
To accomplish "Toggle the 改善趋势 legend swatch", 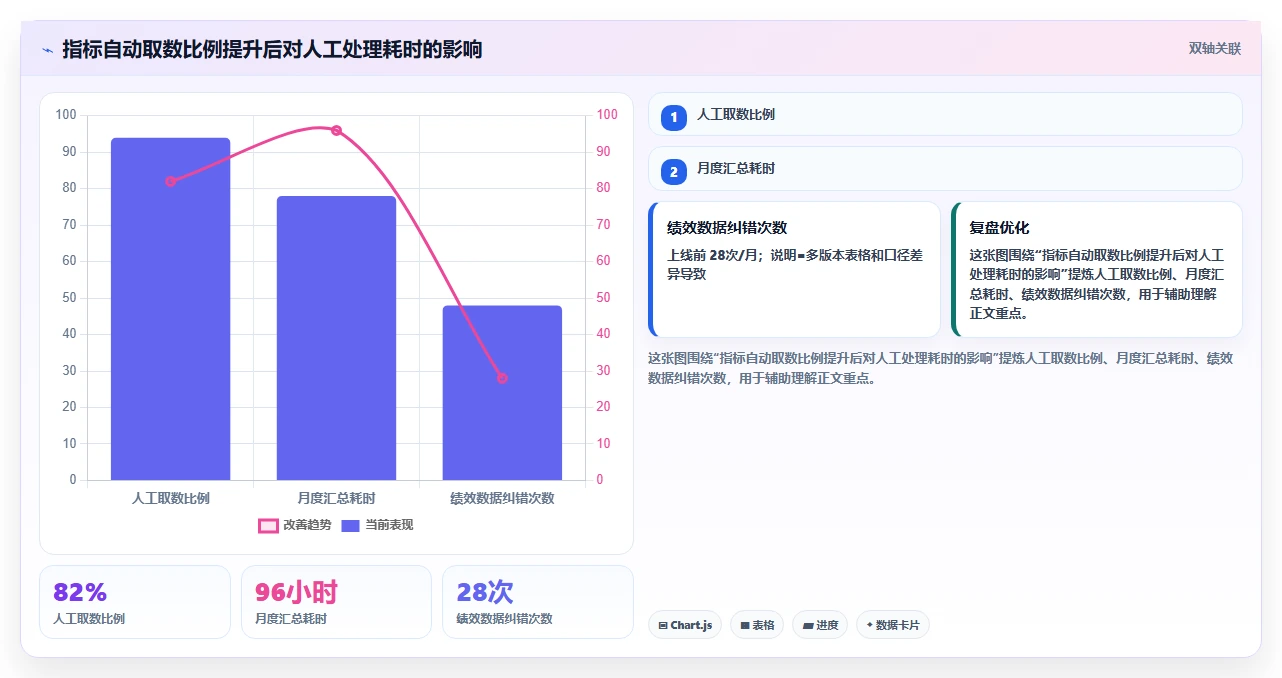I will pos(268,525).
